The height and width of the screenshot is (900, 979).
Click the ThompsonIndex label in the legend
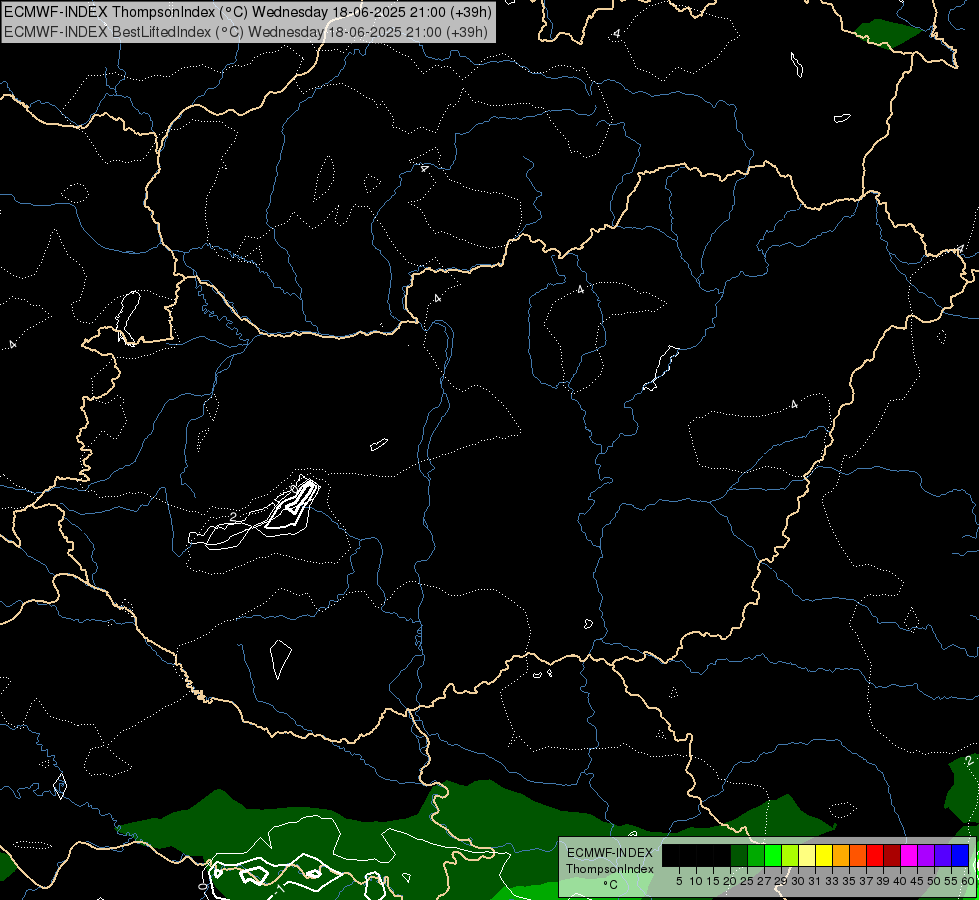click(x=610, y=869)
